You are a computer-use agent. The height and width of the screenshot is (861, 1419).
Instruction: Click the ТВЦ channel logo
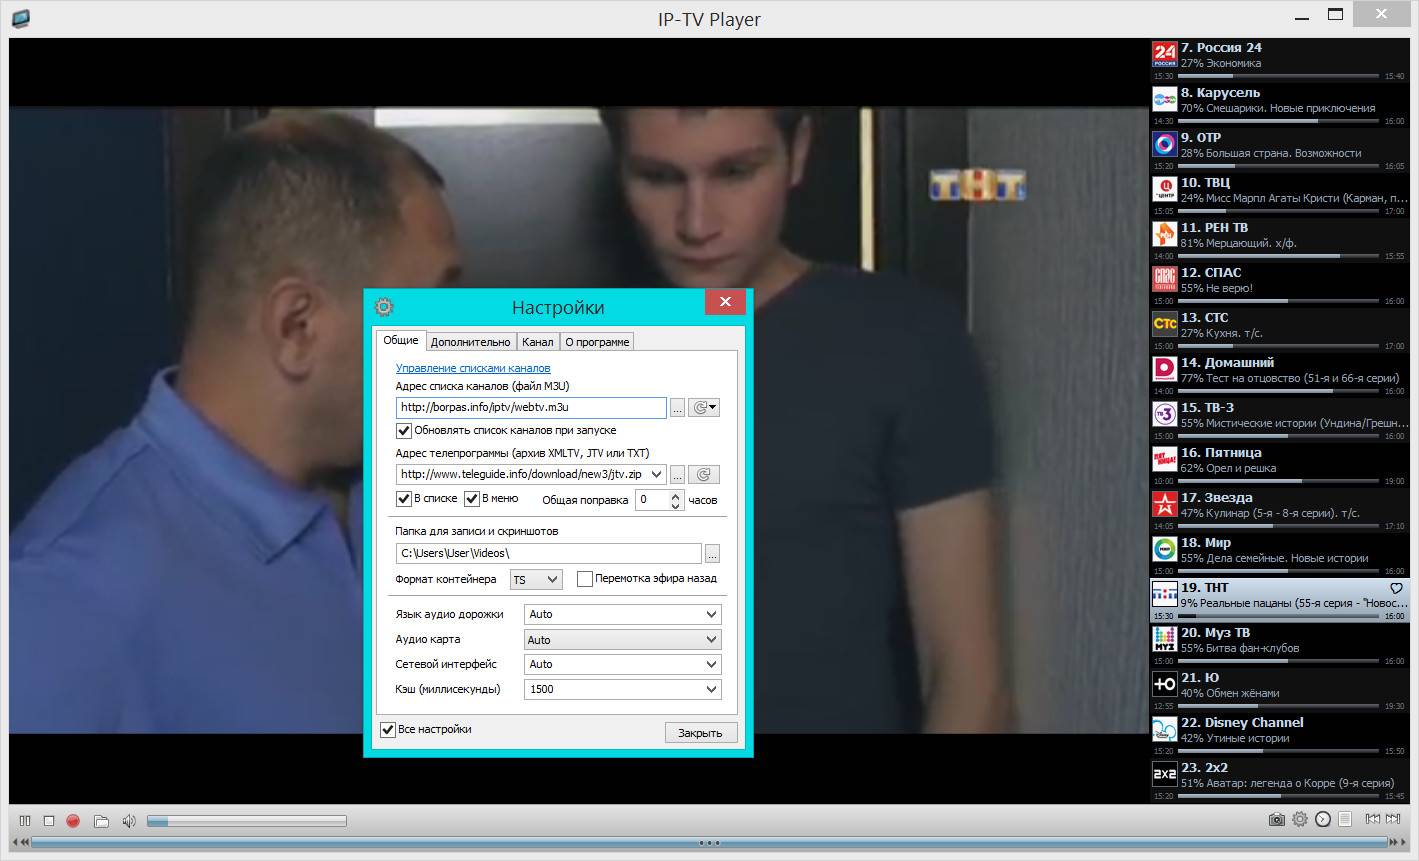click(1164, 189)
